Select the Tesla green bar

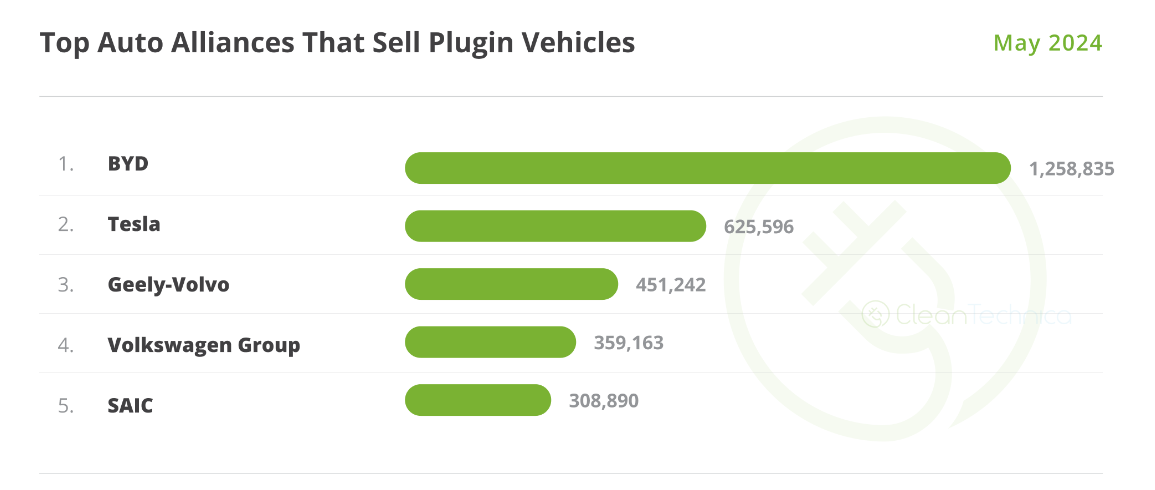tap(555, 226)
